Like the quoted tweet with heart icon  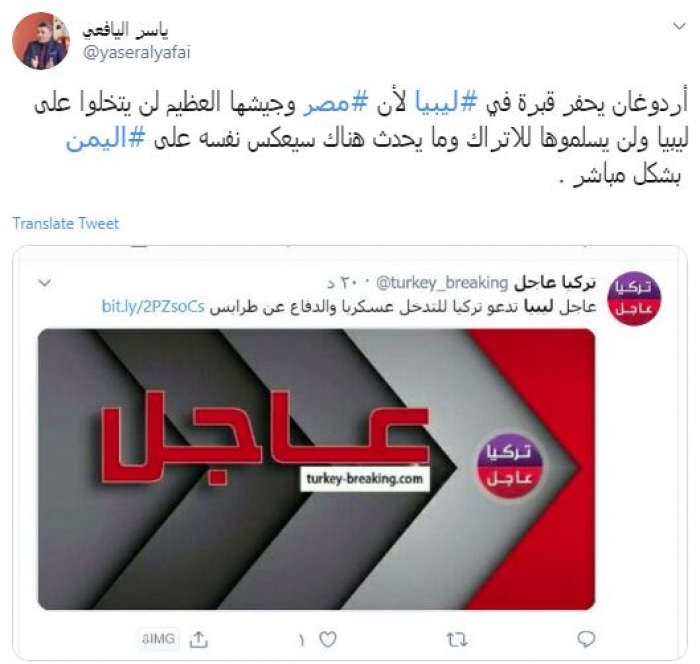[x=328, y=639]
